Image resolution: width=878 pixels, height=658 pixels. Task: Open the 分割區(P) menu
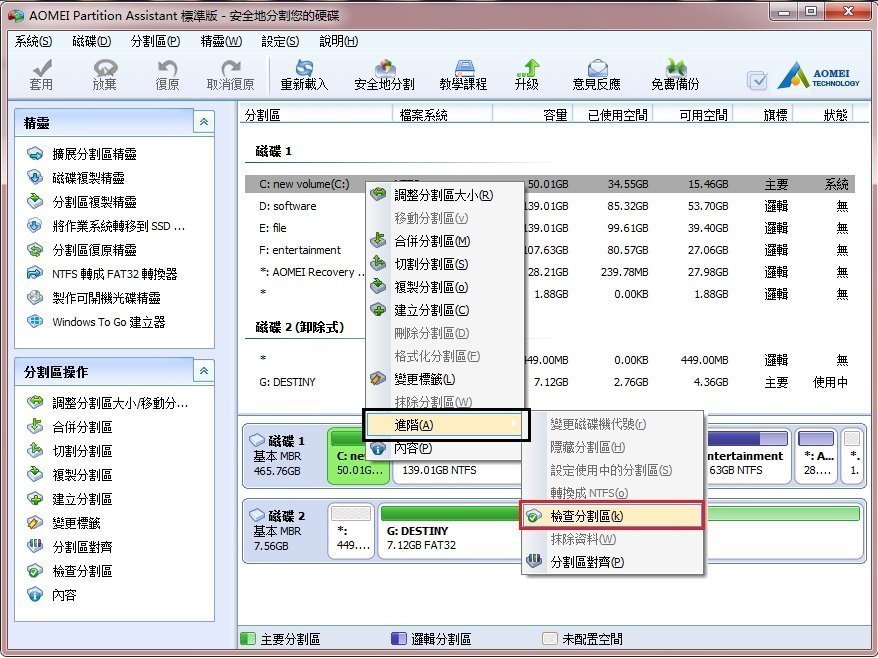click(x=155, y=41)
